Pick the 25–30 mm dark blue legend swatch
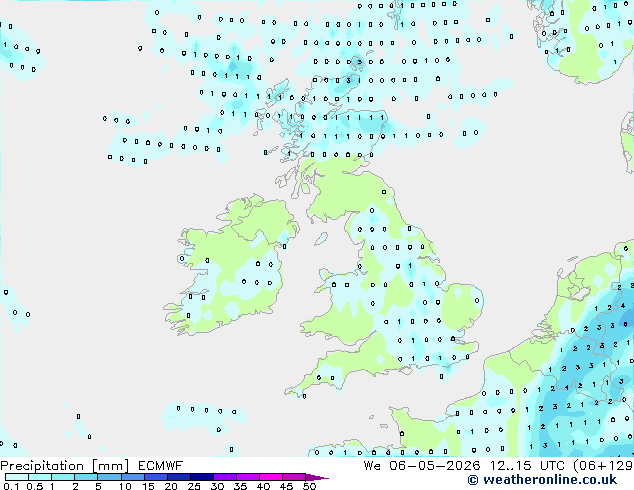The image size is (634, 490). point(202,477)
